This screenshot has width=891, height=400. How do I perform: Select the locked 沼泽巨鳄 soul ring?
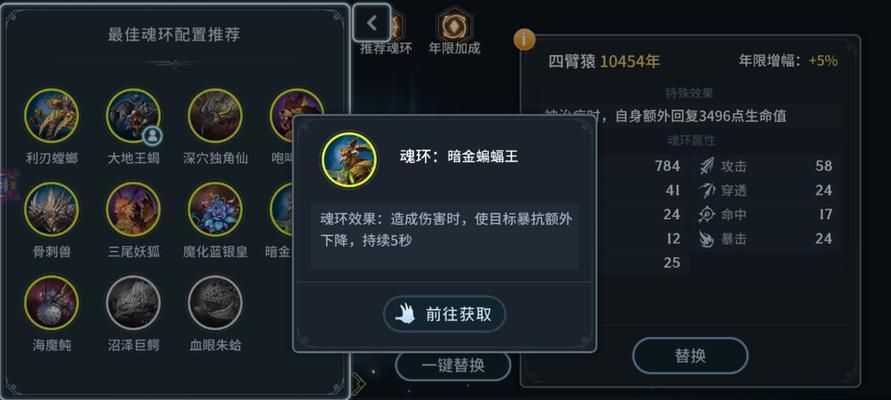pyautogui.click(x=134, y=303)
